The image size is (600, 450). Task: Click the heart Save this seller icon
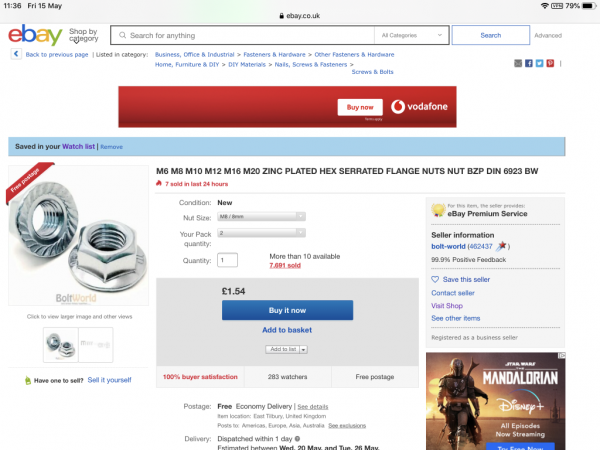pyautogui.click(x=435, y=279)
